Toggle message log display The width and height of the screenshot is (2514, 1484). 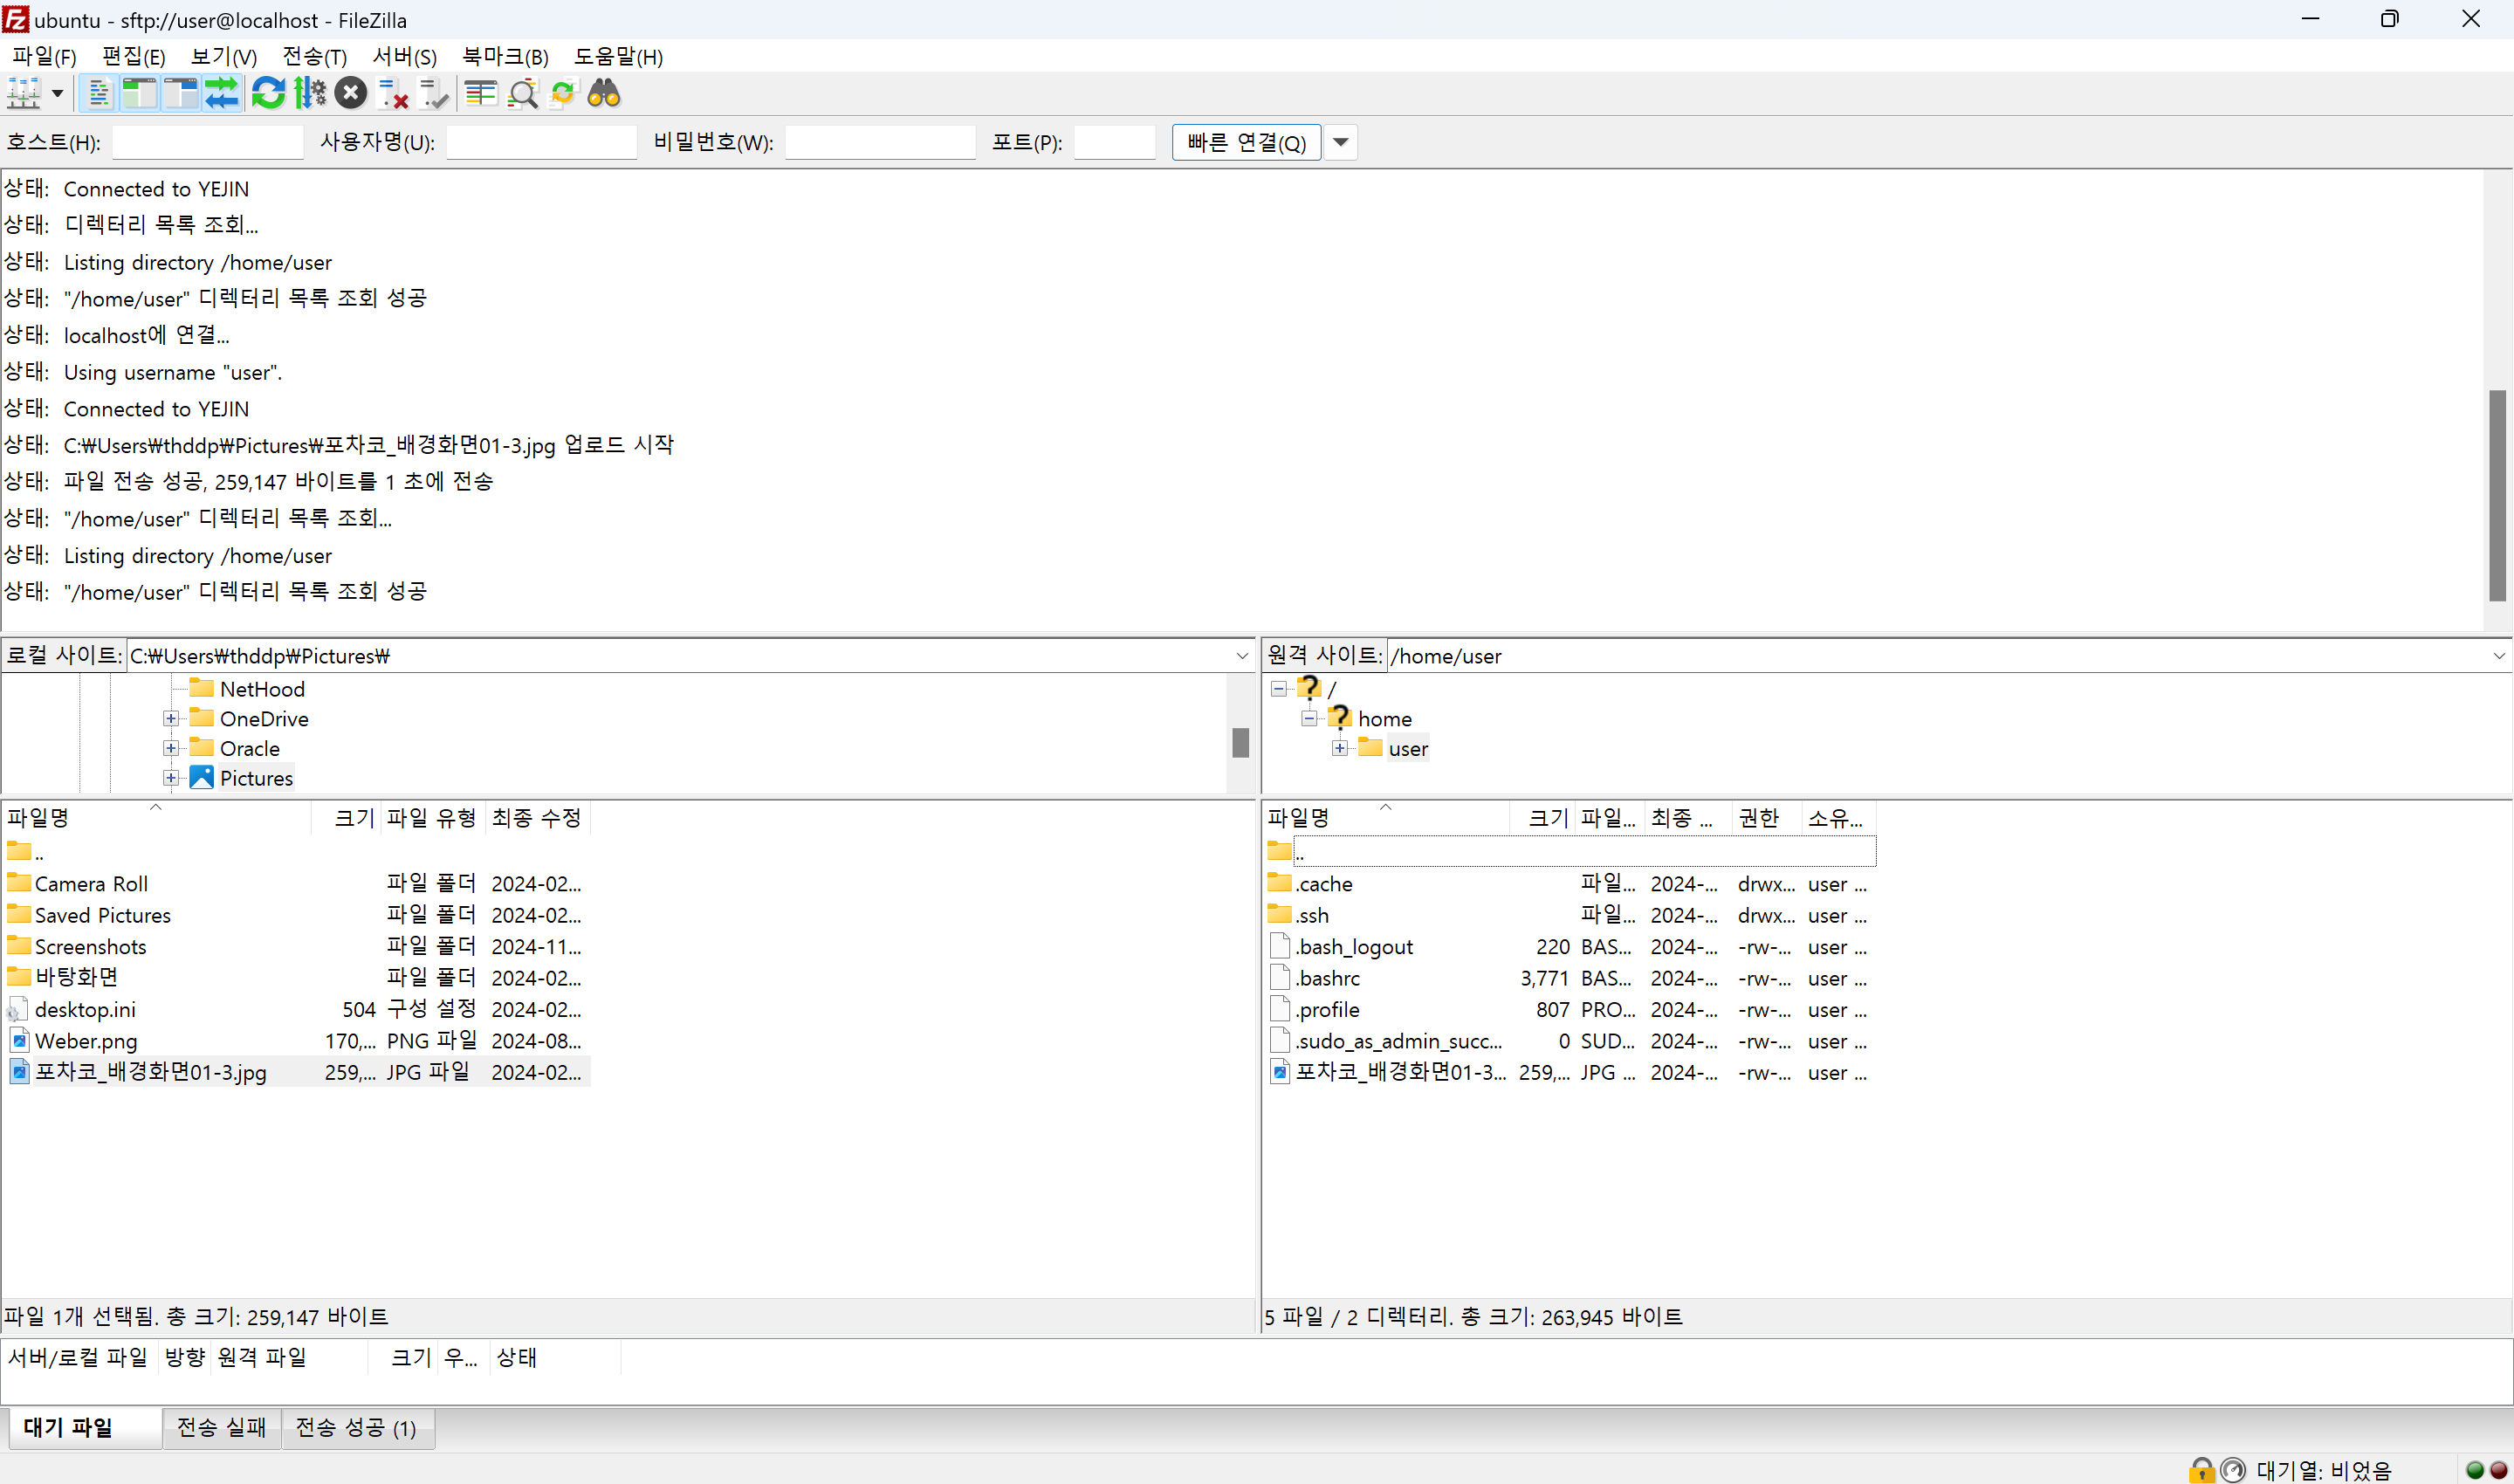(x=98, y=94)
